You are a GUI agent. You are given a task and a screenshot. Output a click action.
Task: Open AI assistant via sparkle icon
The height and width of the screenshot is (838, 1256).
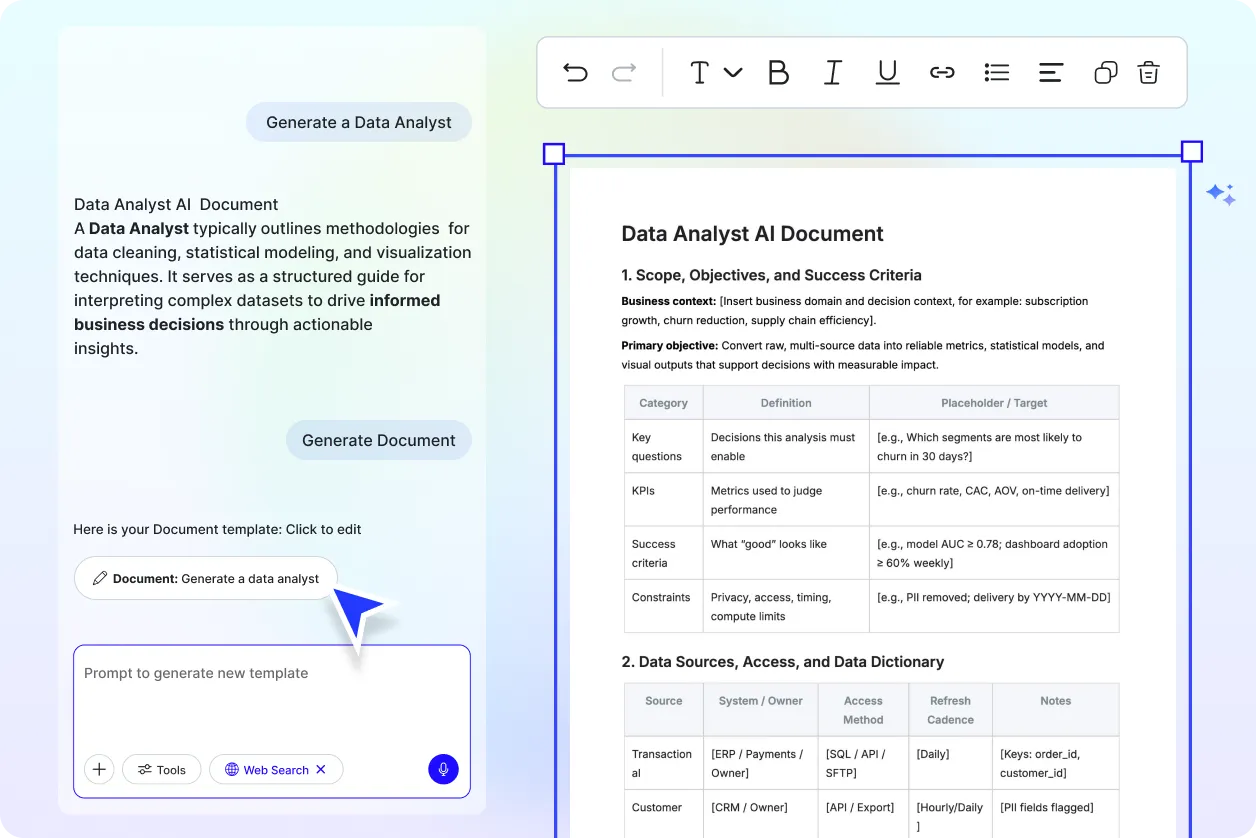[x=1220, y=194]
